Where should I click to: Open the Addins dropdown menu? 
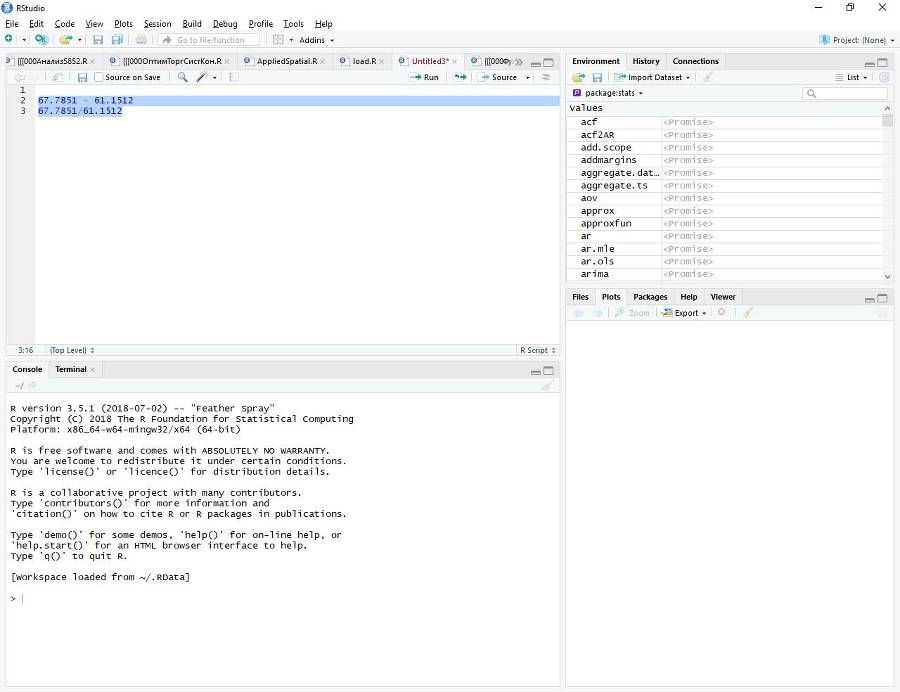tap(316, 40)
